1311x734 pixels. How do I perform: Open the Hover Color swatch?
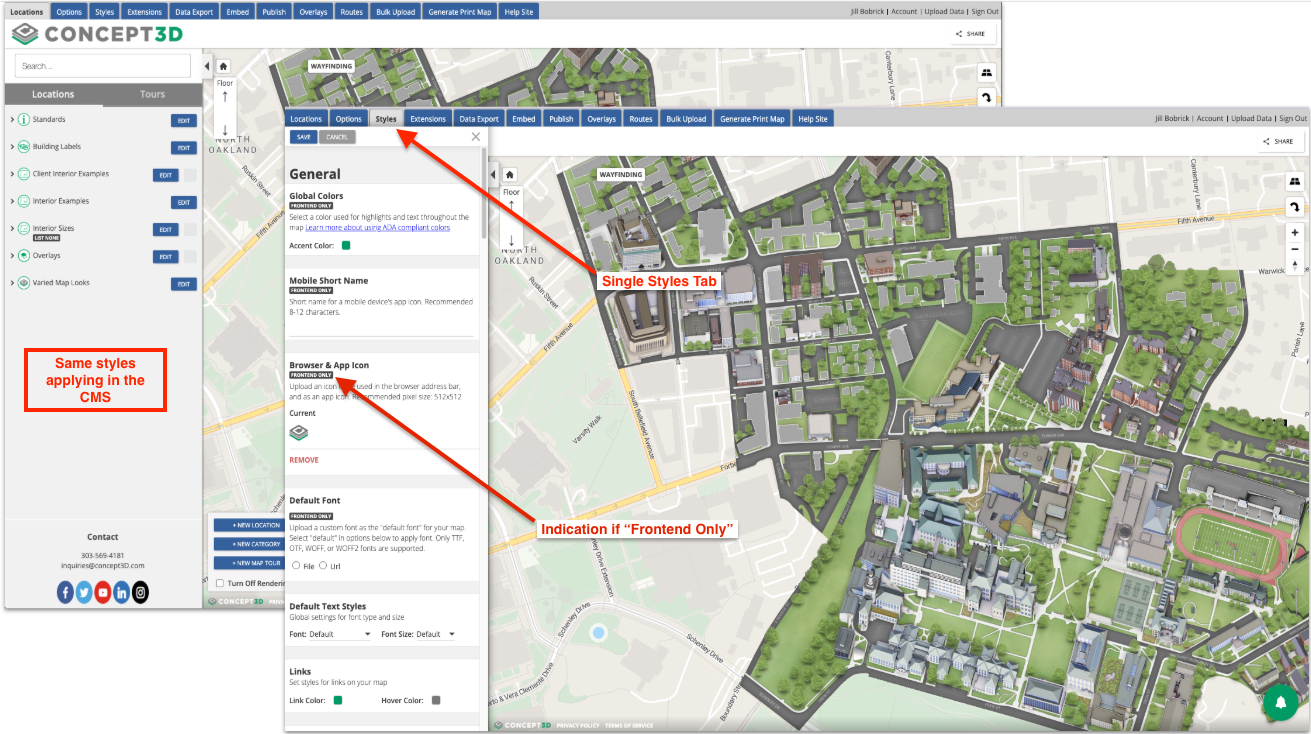[x=436, y=700]
